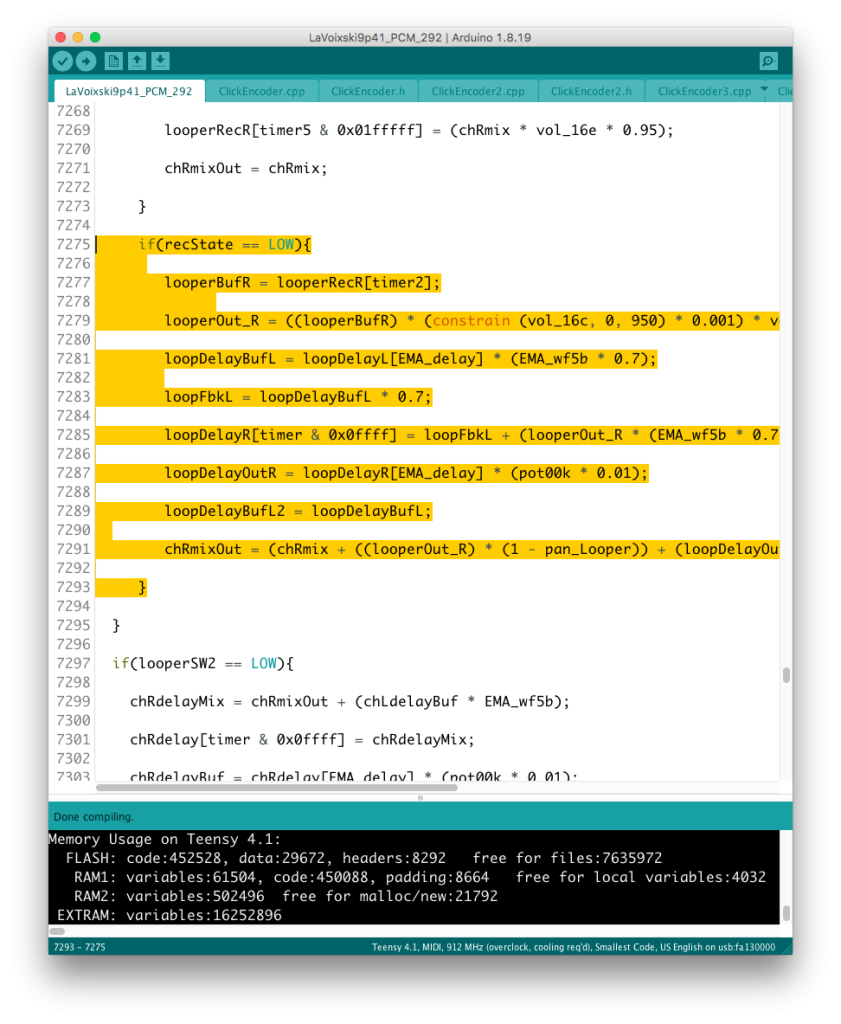
Task: Click the EXTRAM variables console line
Action: point(169,915)
